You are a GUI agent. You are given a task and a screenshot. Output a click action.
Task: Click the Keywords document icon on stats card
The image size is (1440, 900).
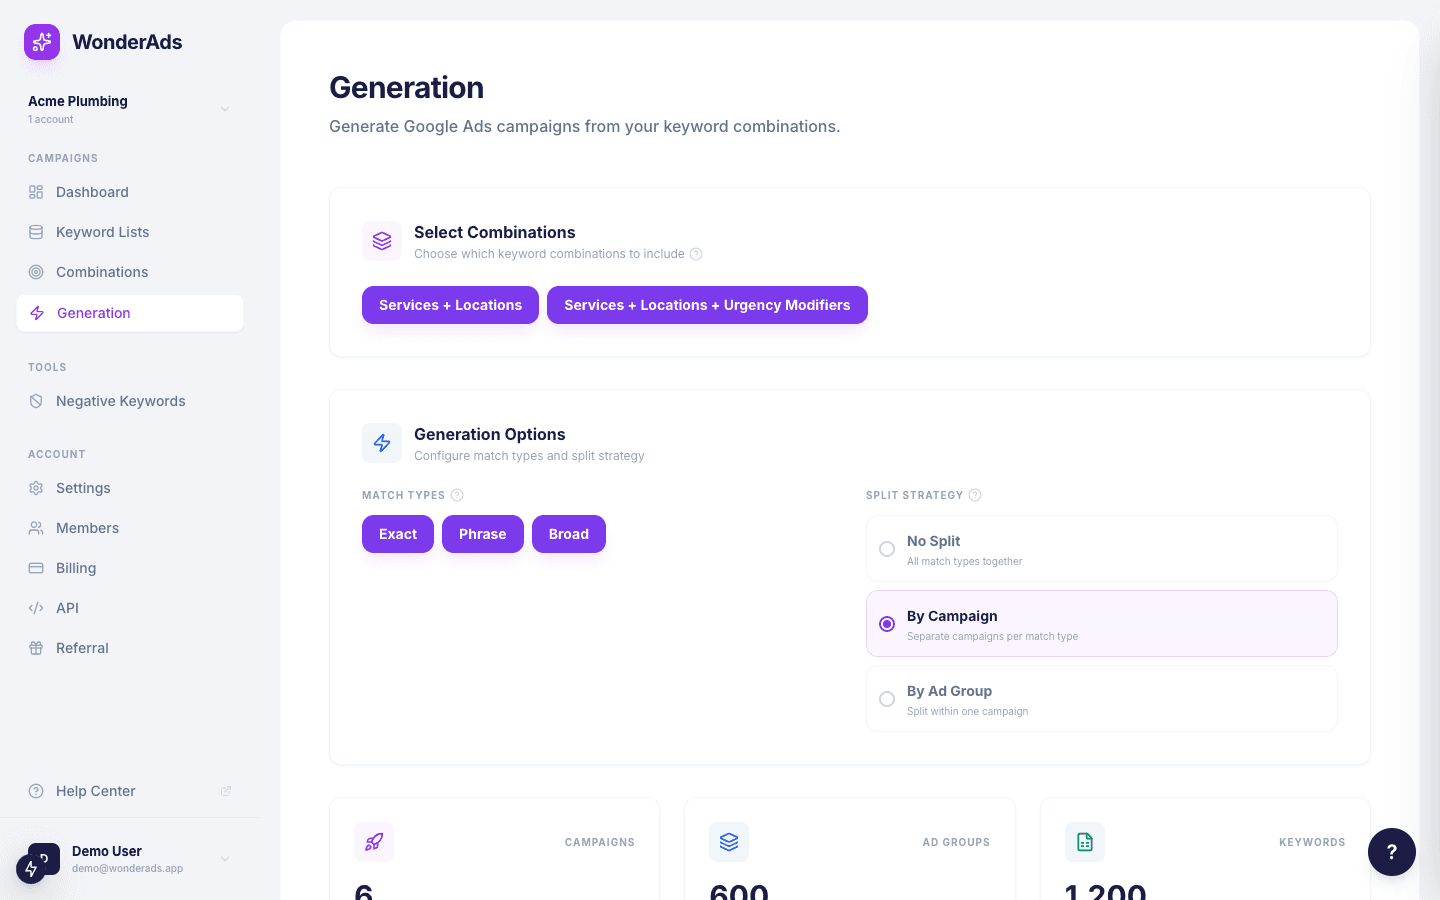(1085, 842)
